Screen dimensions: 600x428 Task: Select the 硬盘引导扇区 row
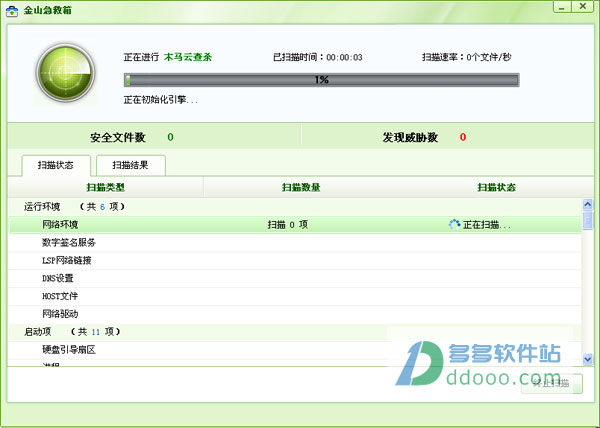coord(295,350)
